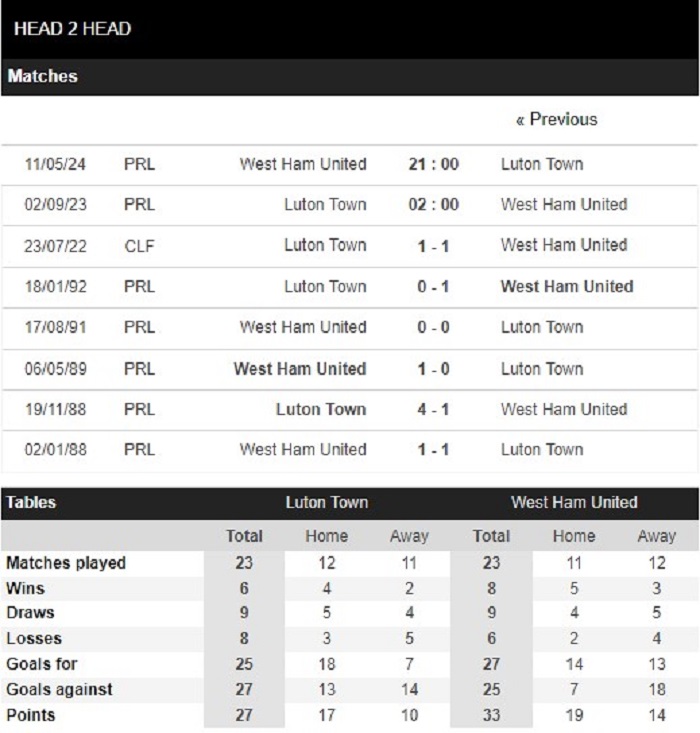The height and width of the screenshot is (733, 700).
Task: Select the Tables section header
Action: pos(31,503)
